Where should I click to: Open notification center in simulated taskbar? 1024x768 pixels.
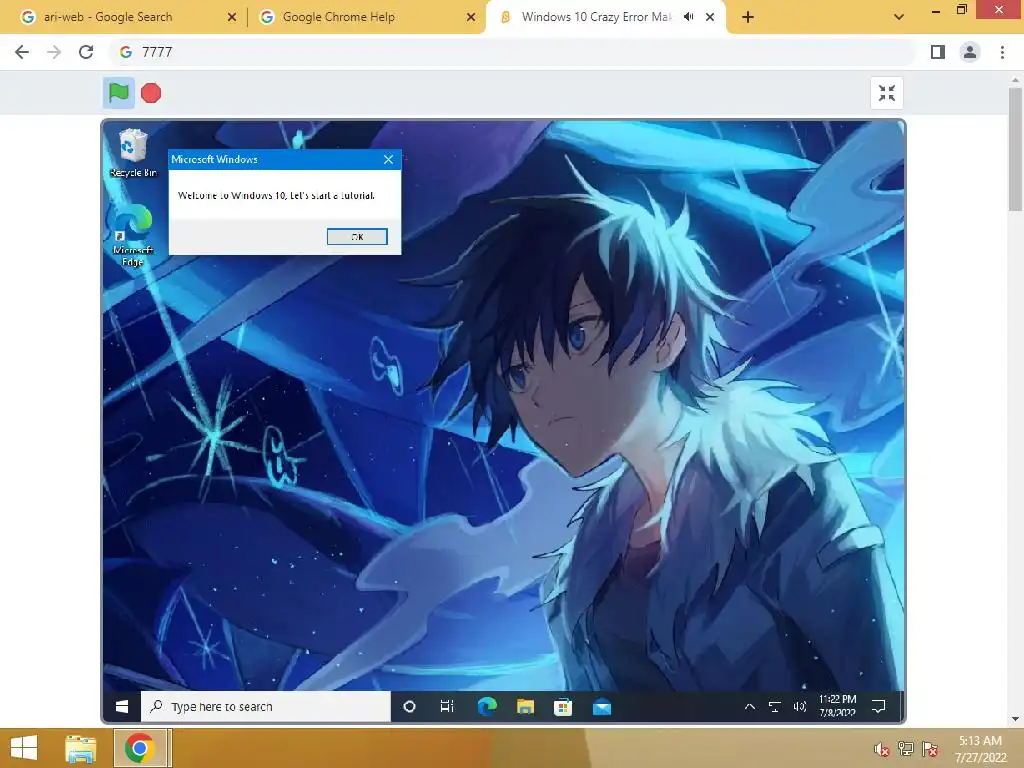point(879,707)
